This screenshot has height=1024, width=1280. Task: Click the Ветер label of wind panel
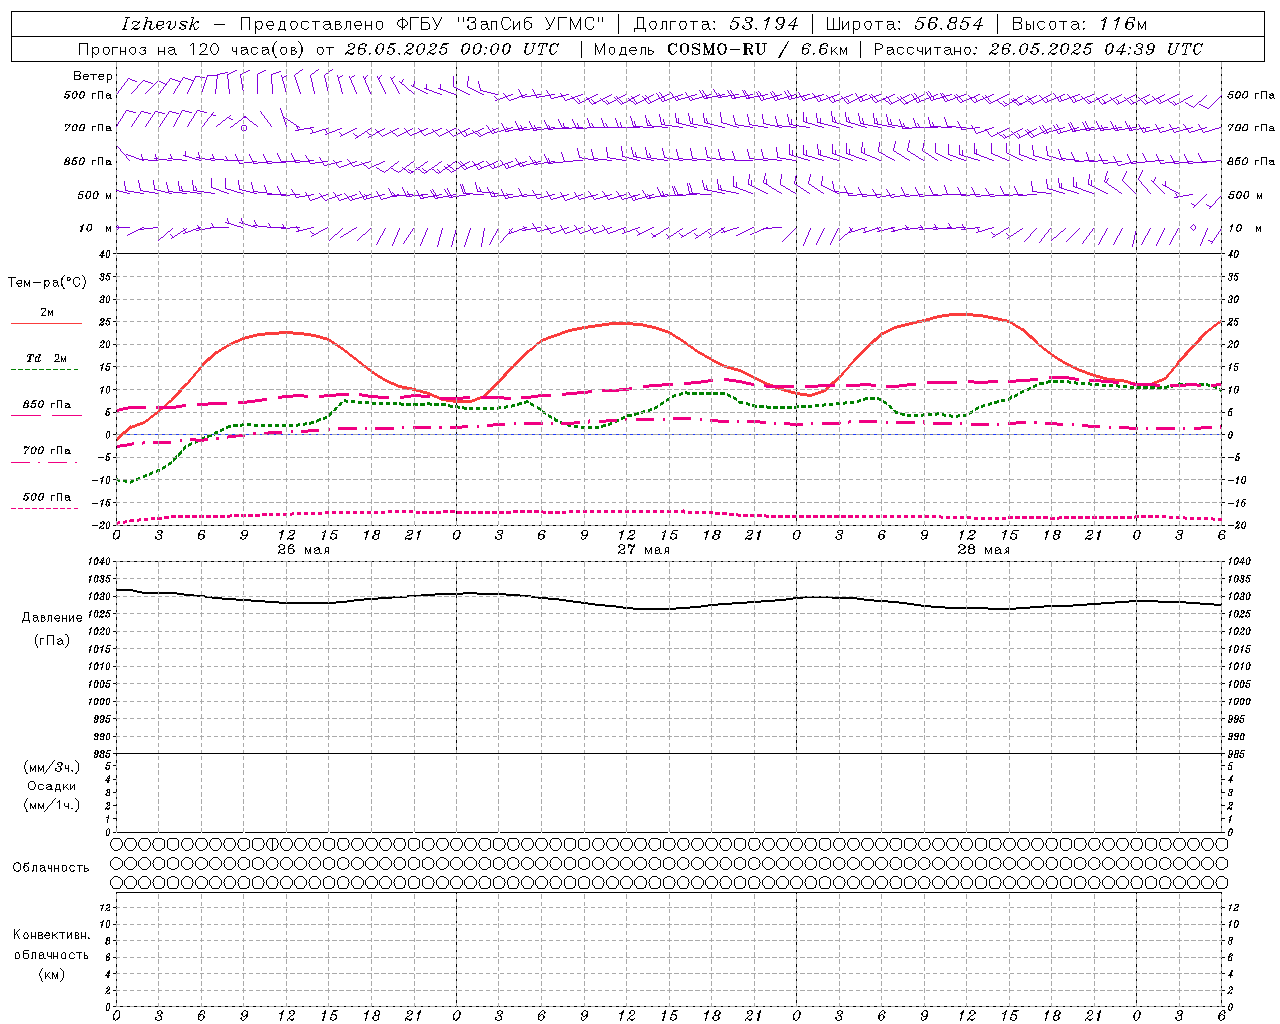click(x=93, y=76)
